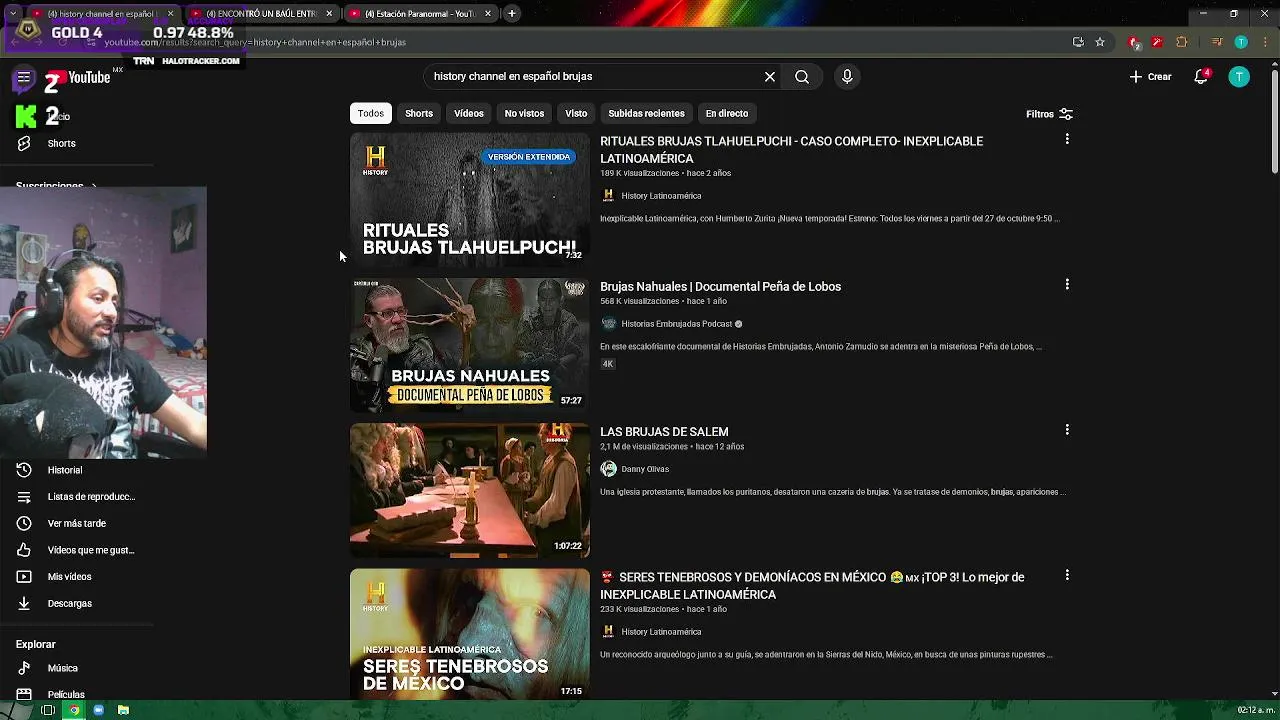The height and width of the screenshot is (720, 1280).
Task: Visit History Latinoamérica channel under first video
Action: [x=661, y=196]
